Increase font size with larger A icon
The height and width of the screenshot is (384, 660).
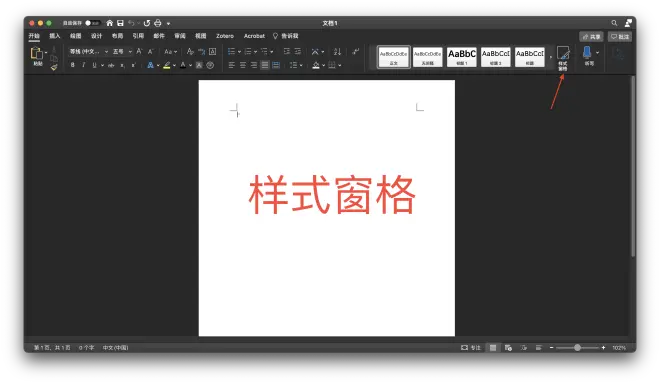click(139, 51)
